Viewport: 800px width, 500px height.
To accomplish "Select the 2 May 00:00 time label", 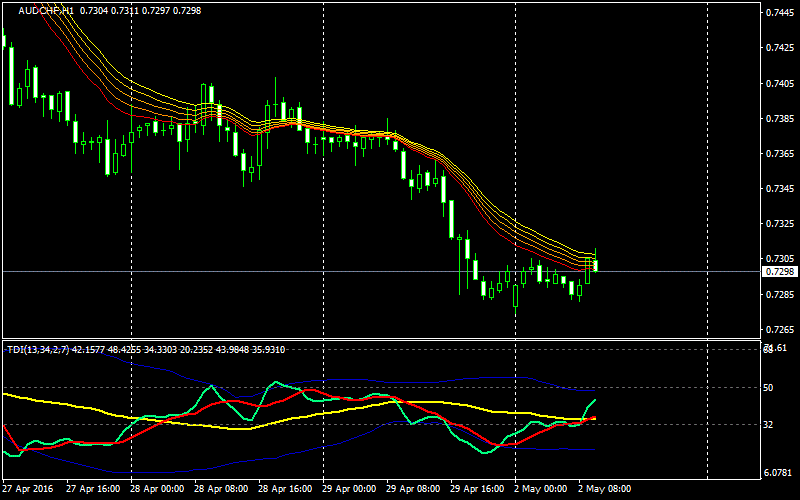I will point(539,490).
